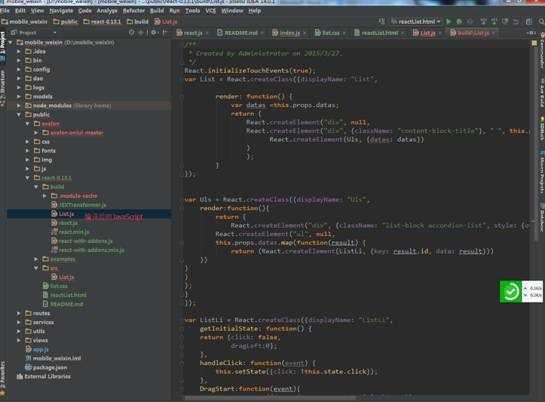Click react-0.13.1 in the navigation breadcrumb
This screenshot has width=545, height=402.
click(102, 22)
